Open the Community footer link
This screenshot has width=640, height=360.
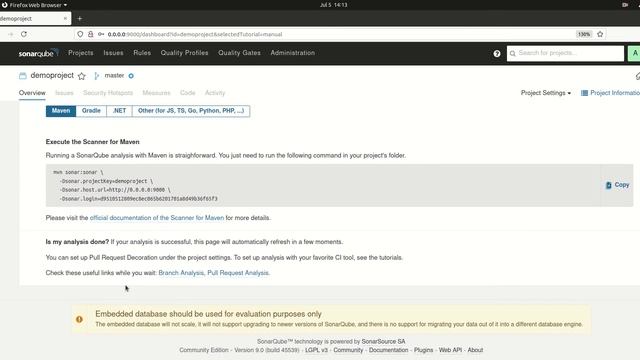click(348, 350)
